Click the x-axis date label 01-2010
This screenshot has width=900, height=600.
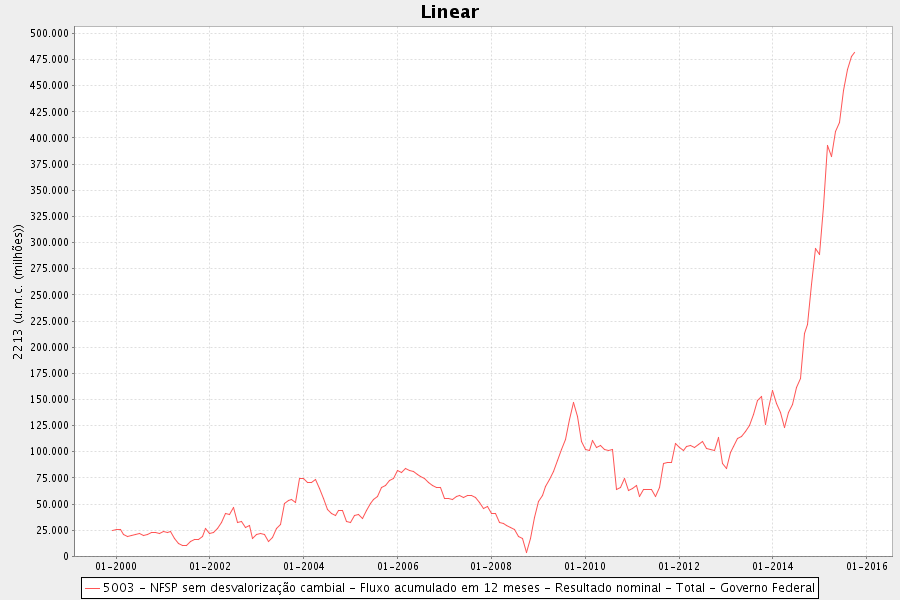click(585, 567)
